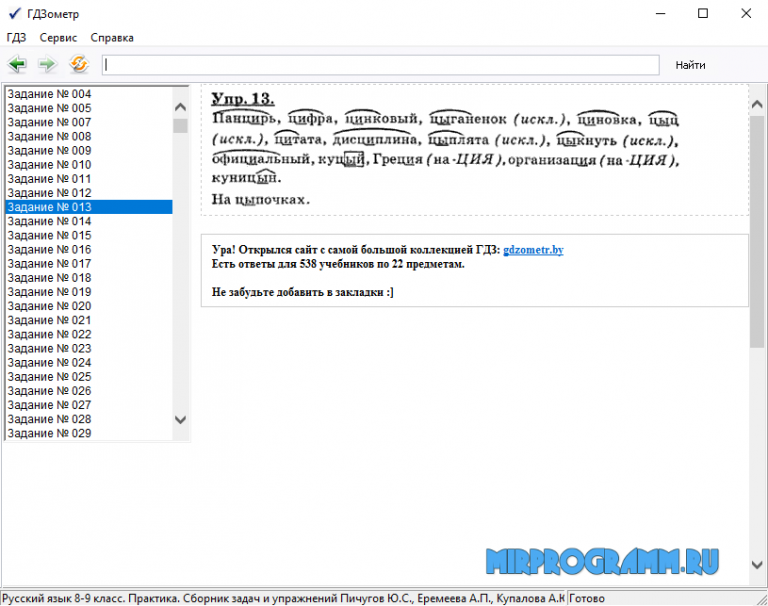Click the content pane scrollbar thumb
The height and width of the screenshot is (606, 768).
[757, 232]
